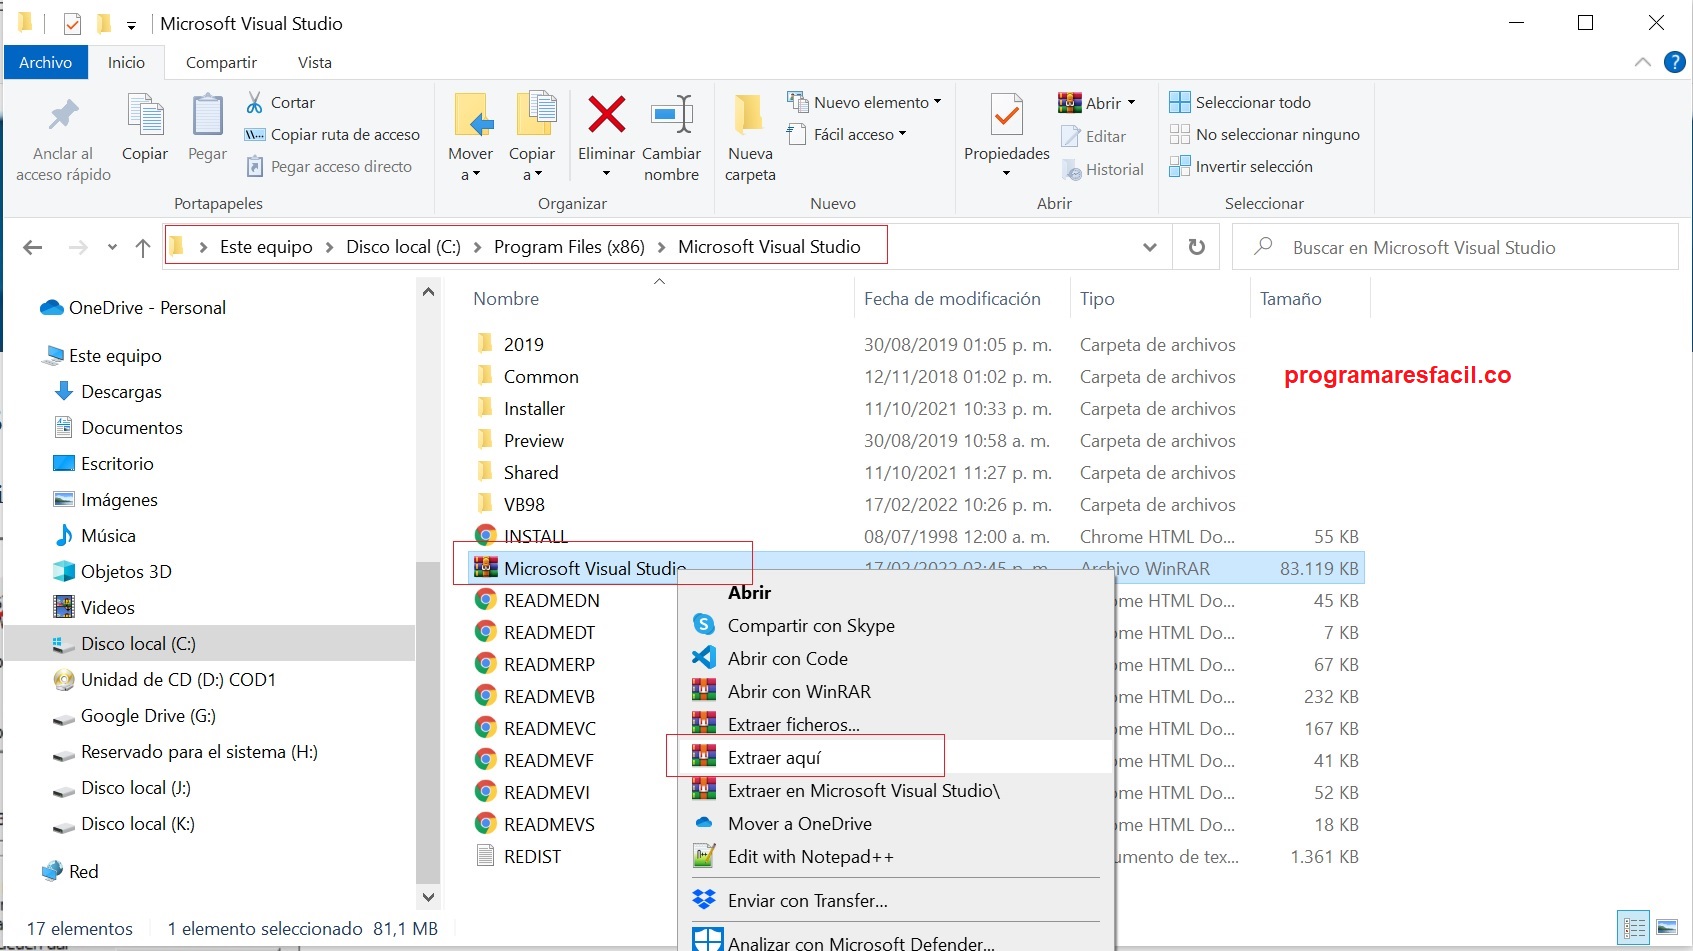
Task: Expand address bar history dropdown chevron
Action: pos(1150,247)
